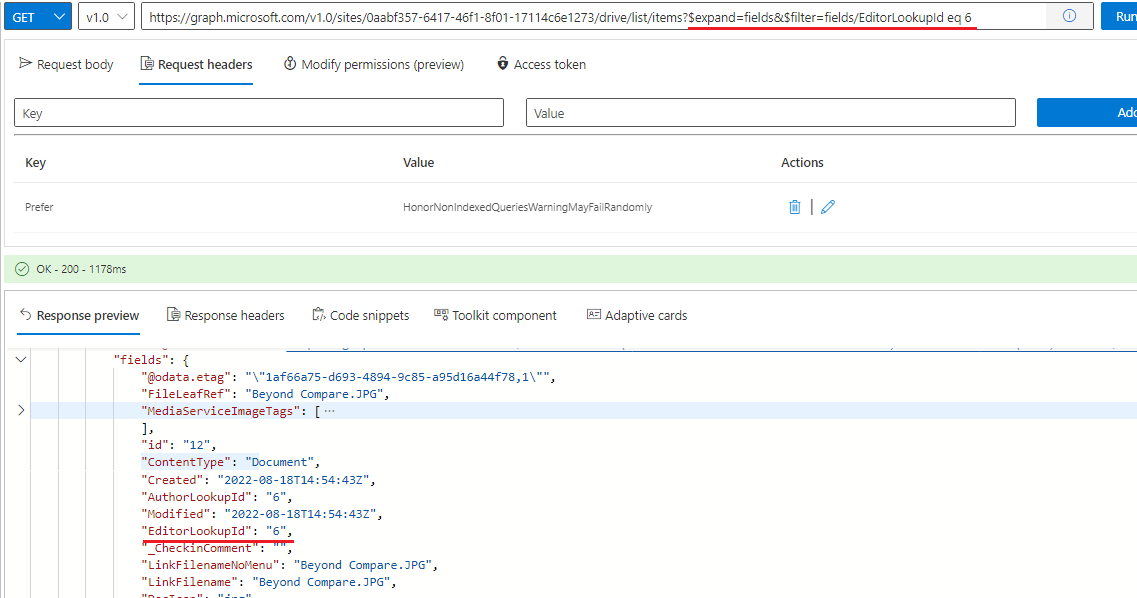Switch to the Response headers tab
Screen dimensions: 1137x598
(x=225, y=315)
